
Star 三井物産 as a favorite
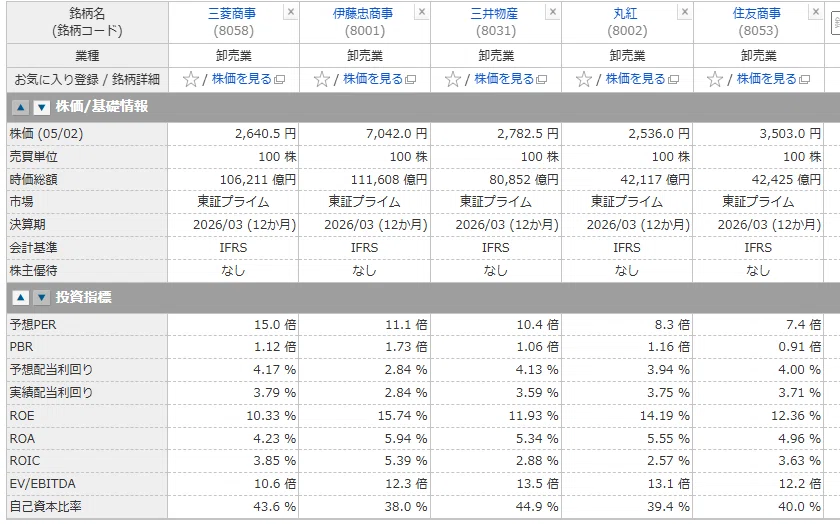[x=453, y=79]
